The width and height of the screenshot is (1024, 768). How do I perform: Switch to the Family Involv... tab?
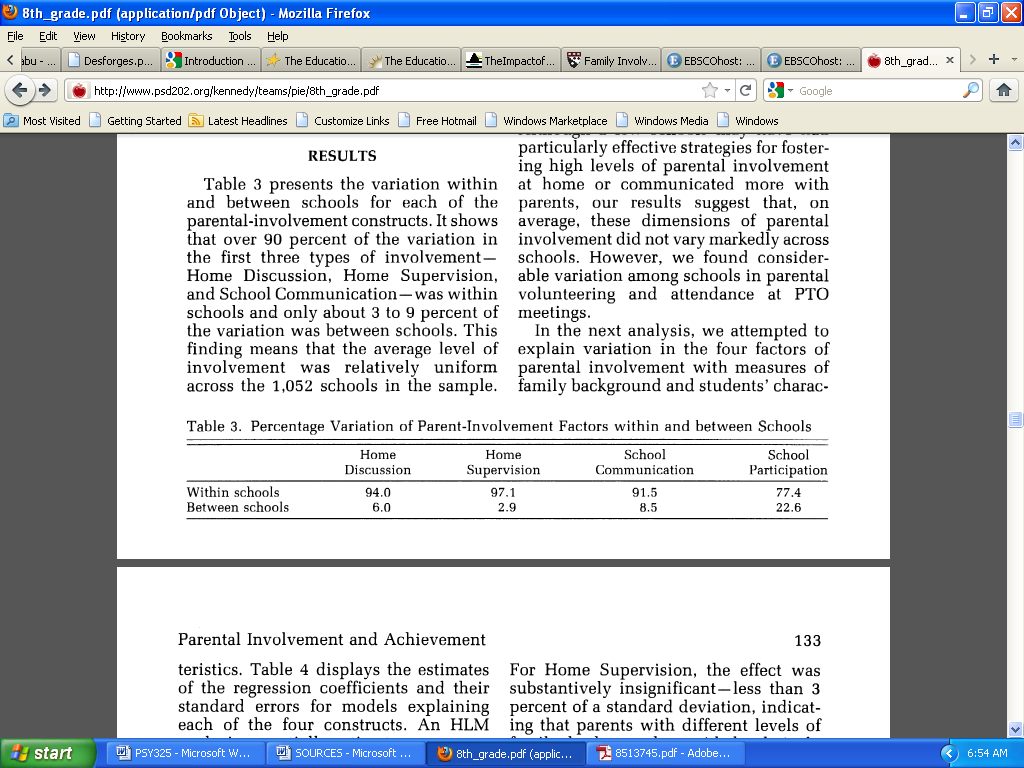[x=611, y=61]
